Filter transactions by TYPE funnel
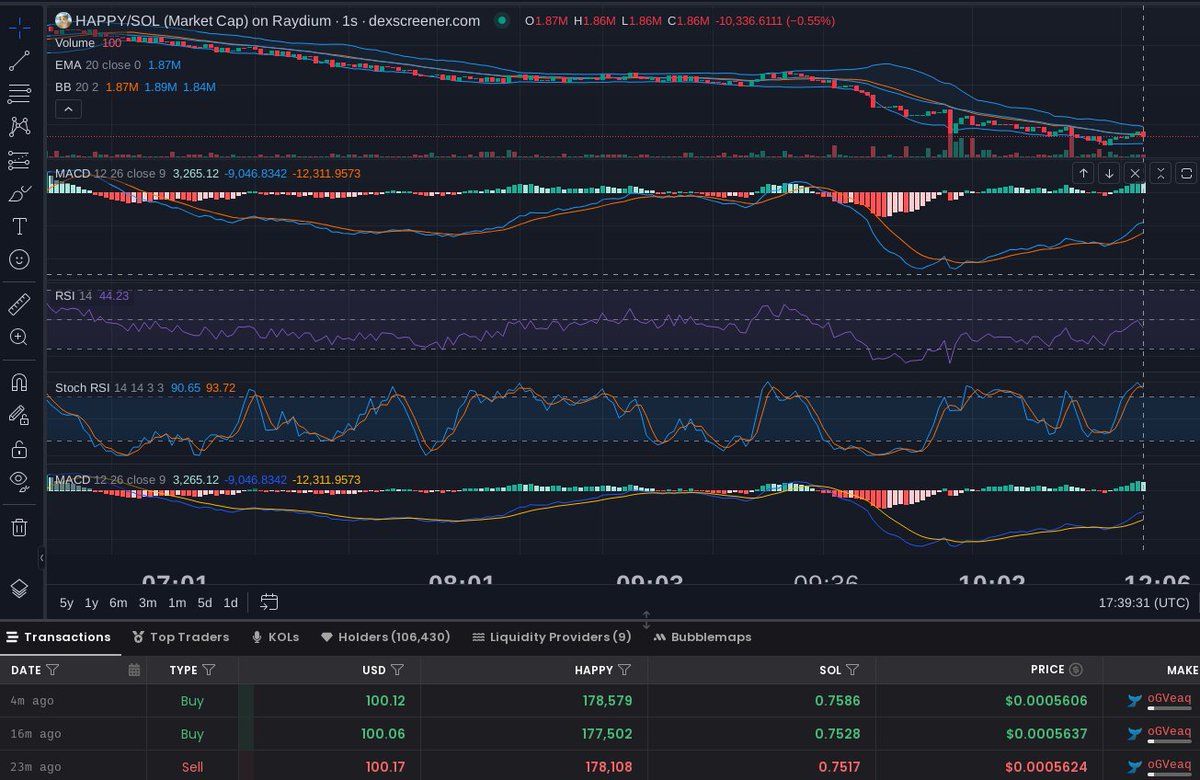The image size is (1200, 780). [x=209, y=670]
